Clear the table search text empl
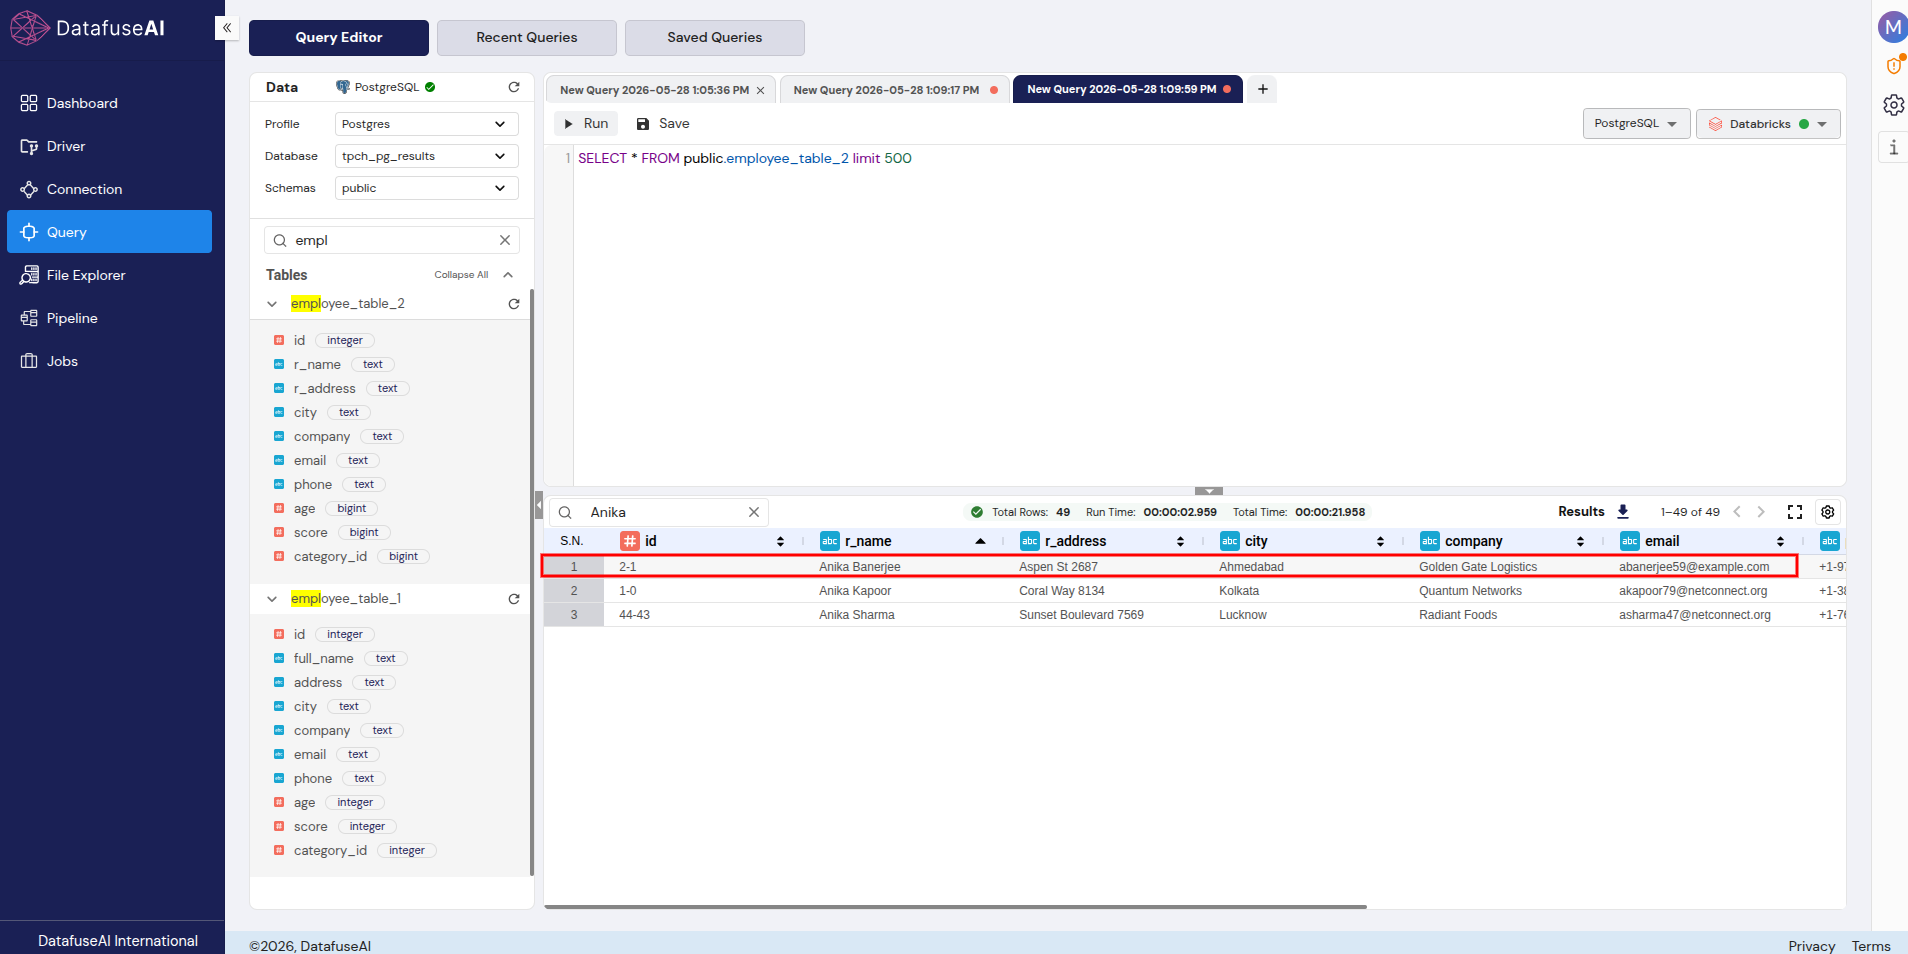This screenshot has width=1908, height=954. pos(505,240)
